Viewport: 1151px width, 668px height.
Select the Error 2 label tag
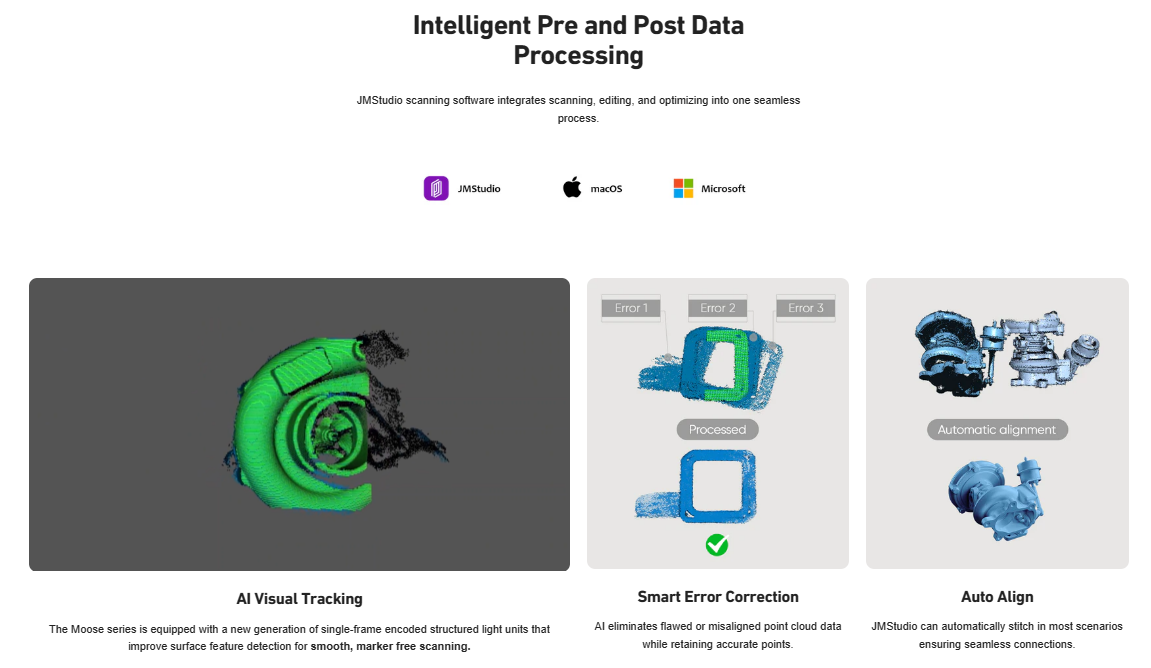[718, 308]
